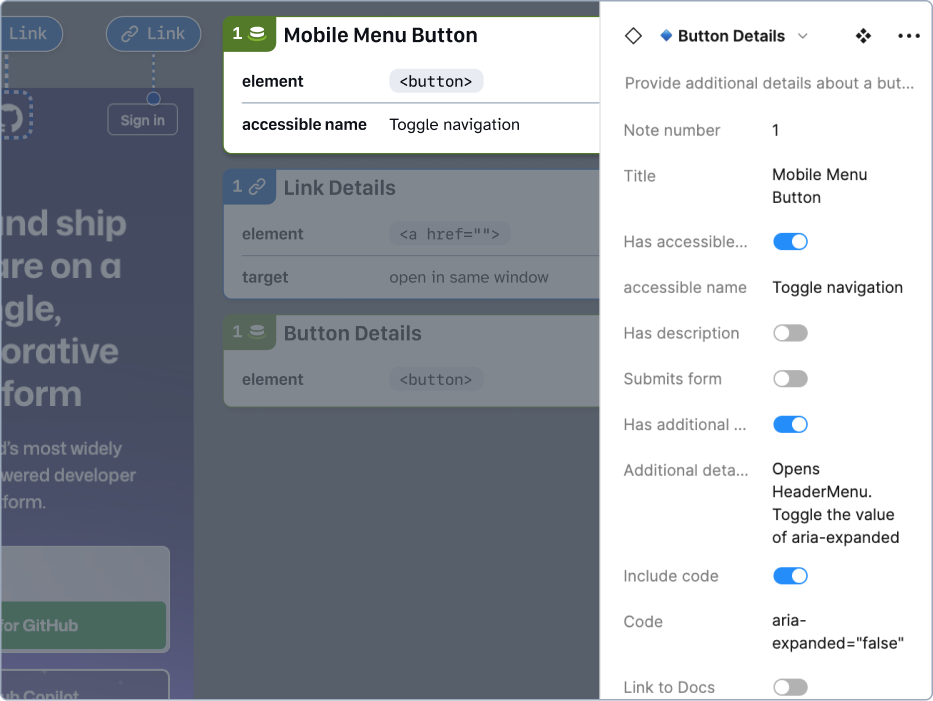Screen dimensions: 933x701
Task: Click the <button> tag in Button Details card
Action: [x=436, y=380]
